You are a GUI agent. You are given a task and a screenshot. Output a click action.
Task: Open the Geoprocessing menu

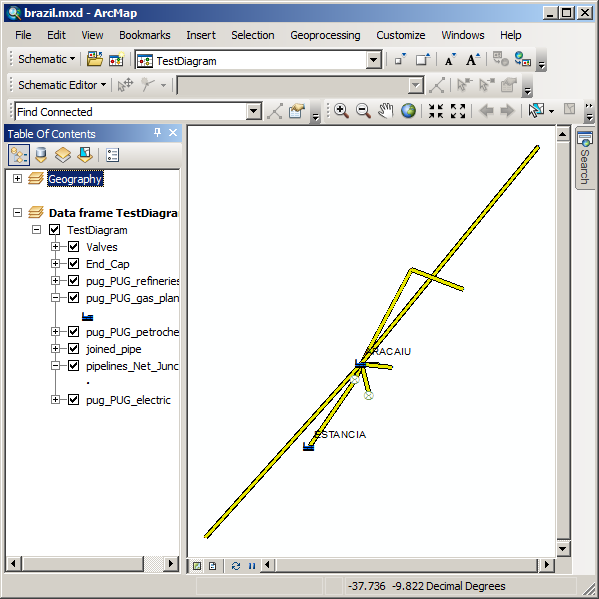pyautogui.click(x=325, y=35)
